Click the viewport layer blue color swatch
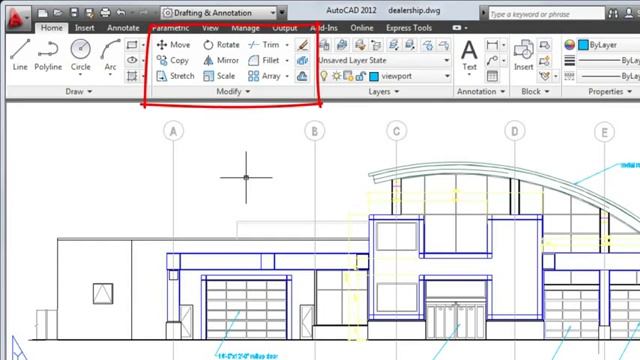Viewport: 640px width, 360px height. (374, 76)
